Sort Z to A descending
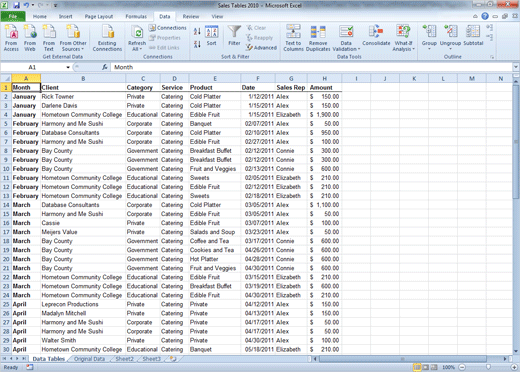The image size is (520, 372). (x=197, y=44)
